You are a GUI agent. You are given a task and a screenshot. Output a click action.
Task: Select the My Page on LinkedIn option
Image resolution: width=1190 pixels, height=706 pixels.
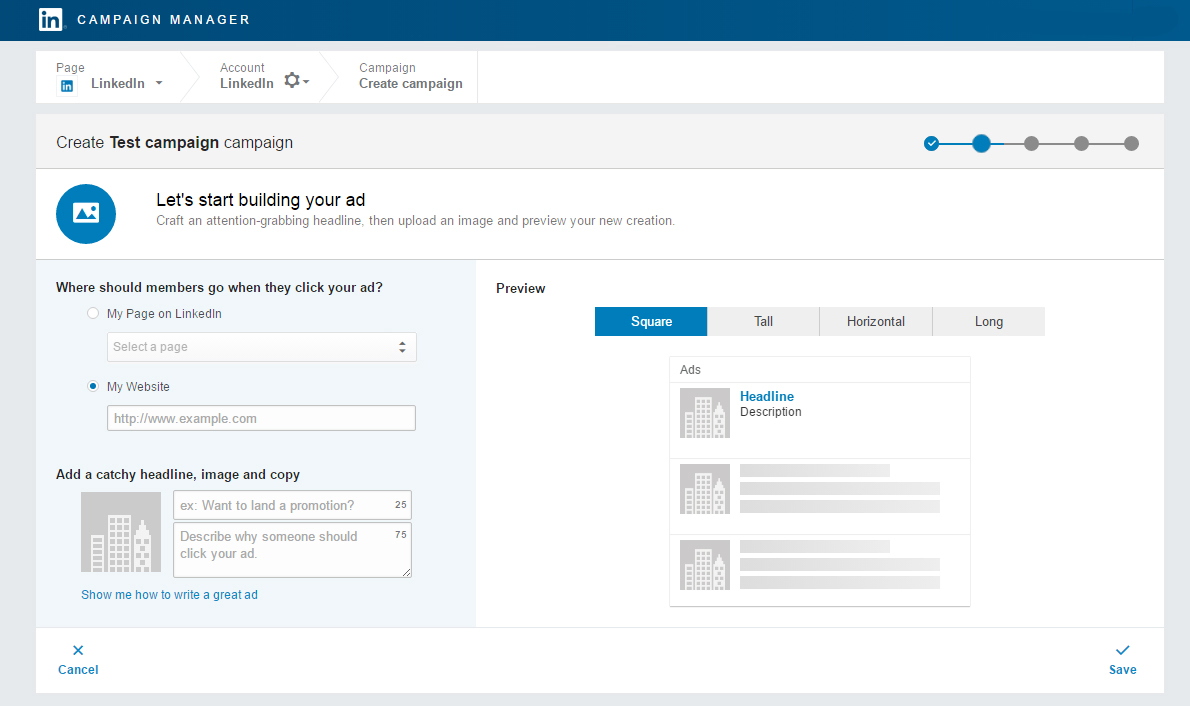93,312
